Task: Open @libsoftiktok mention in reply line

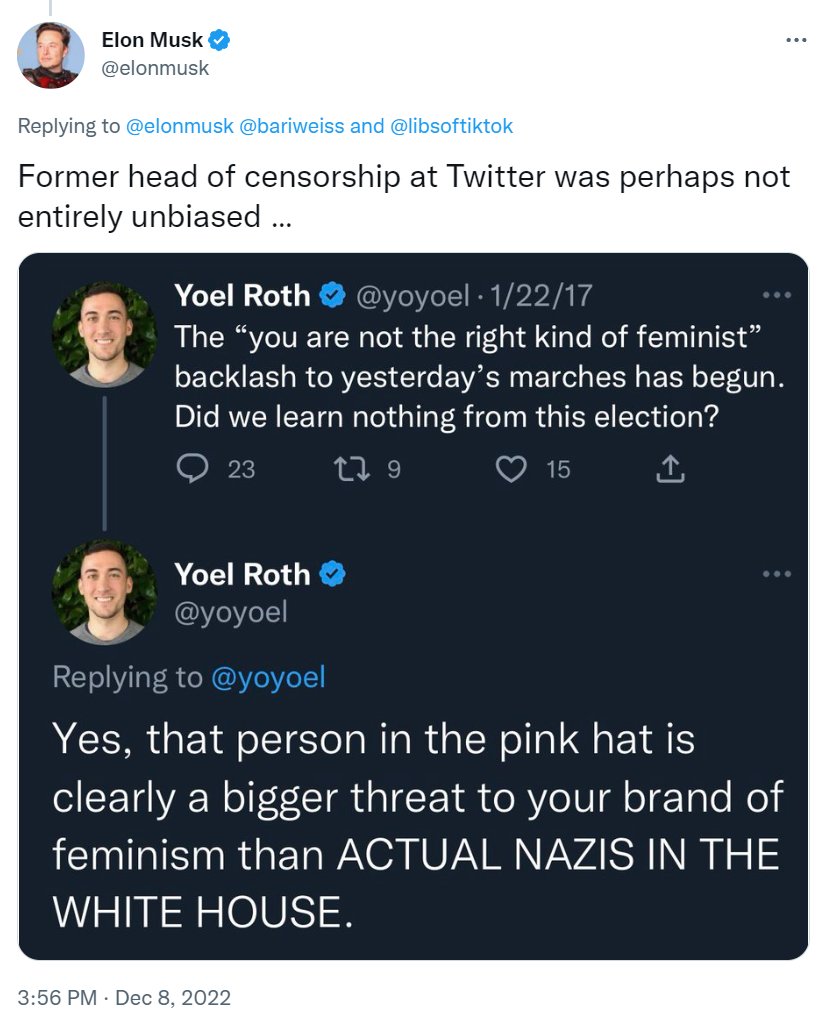Action: tap(451, 126)
